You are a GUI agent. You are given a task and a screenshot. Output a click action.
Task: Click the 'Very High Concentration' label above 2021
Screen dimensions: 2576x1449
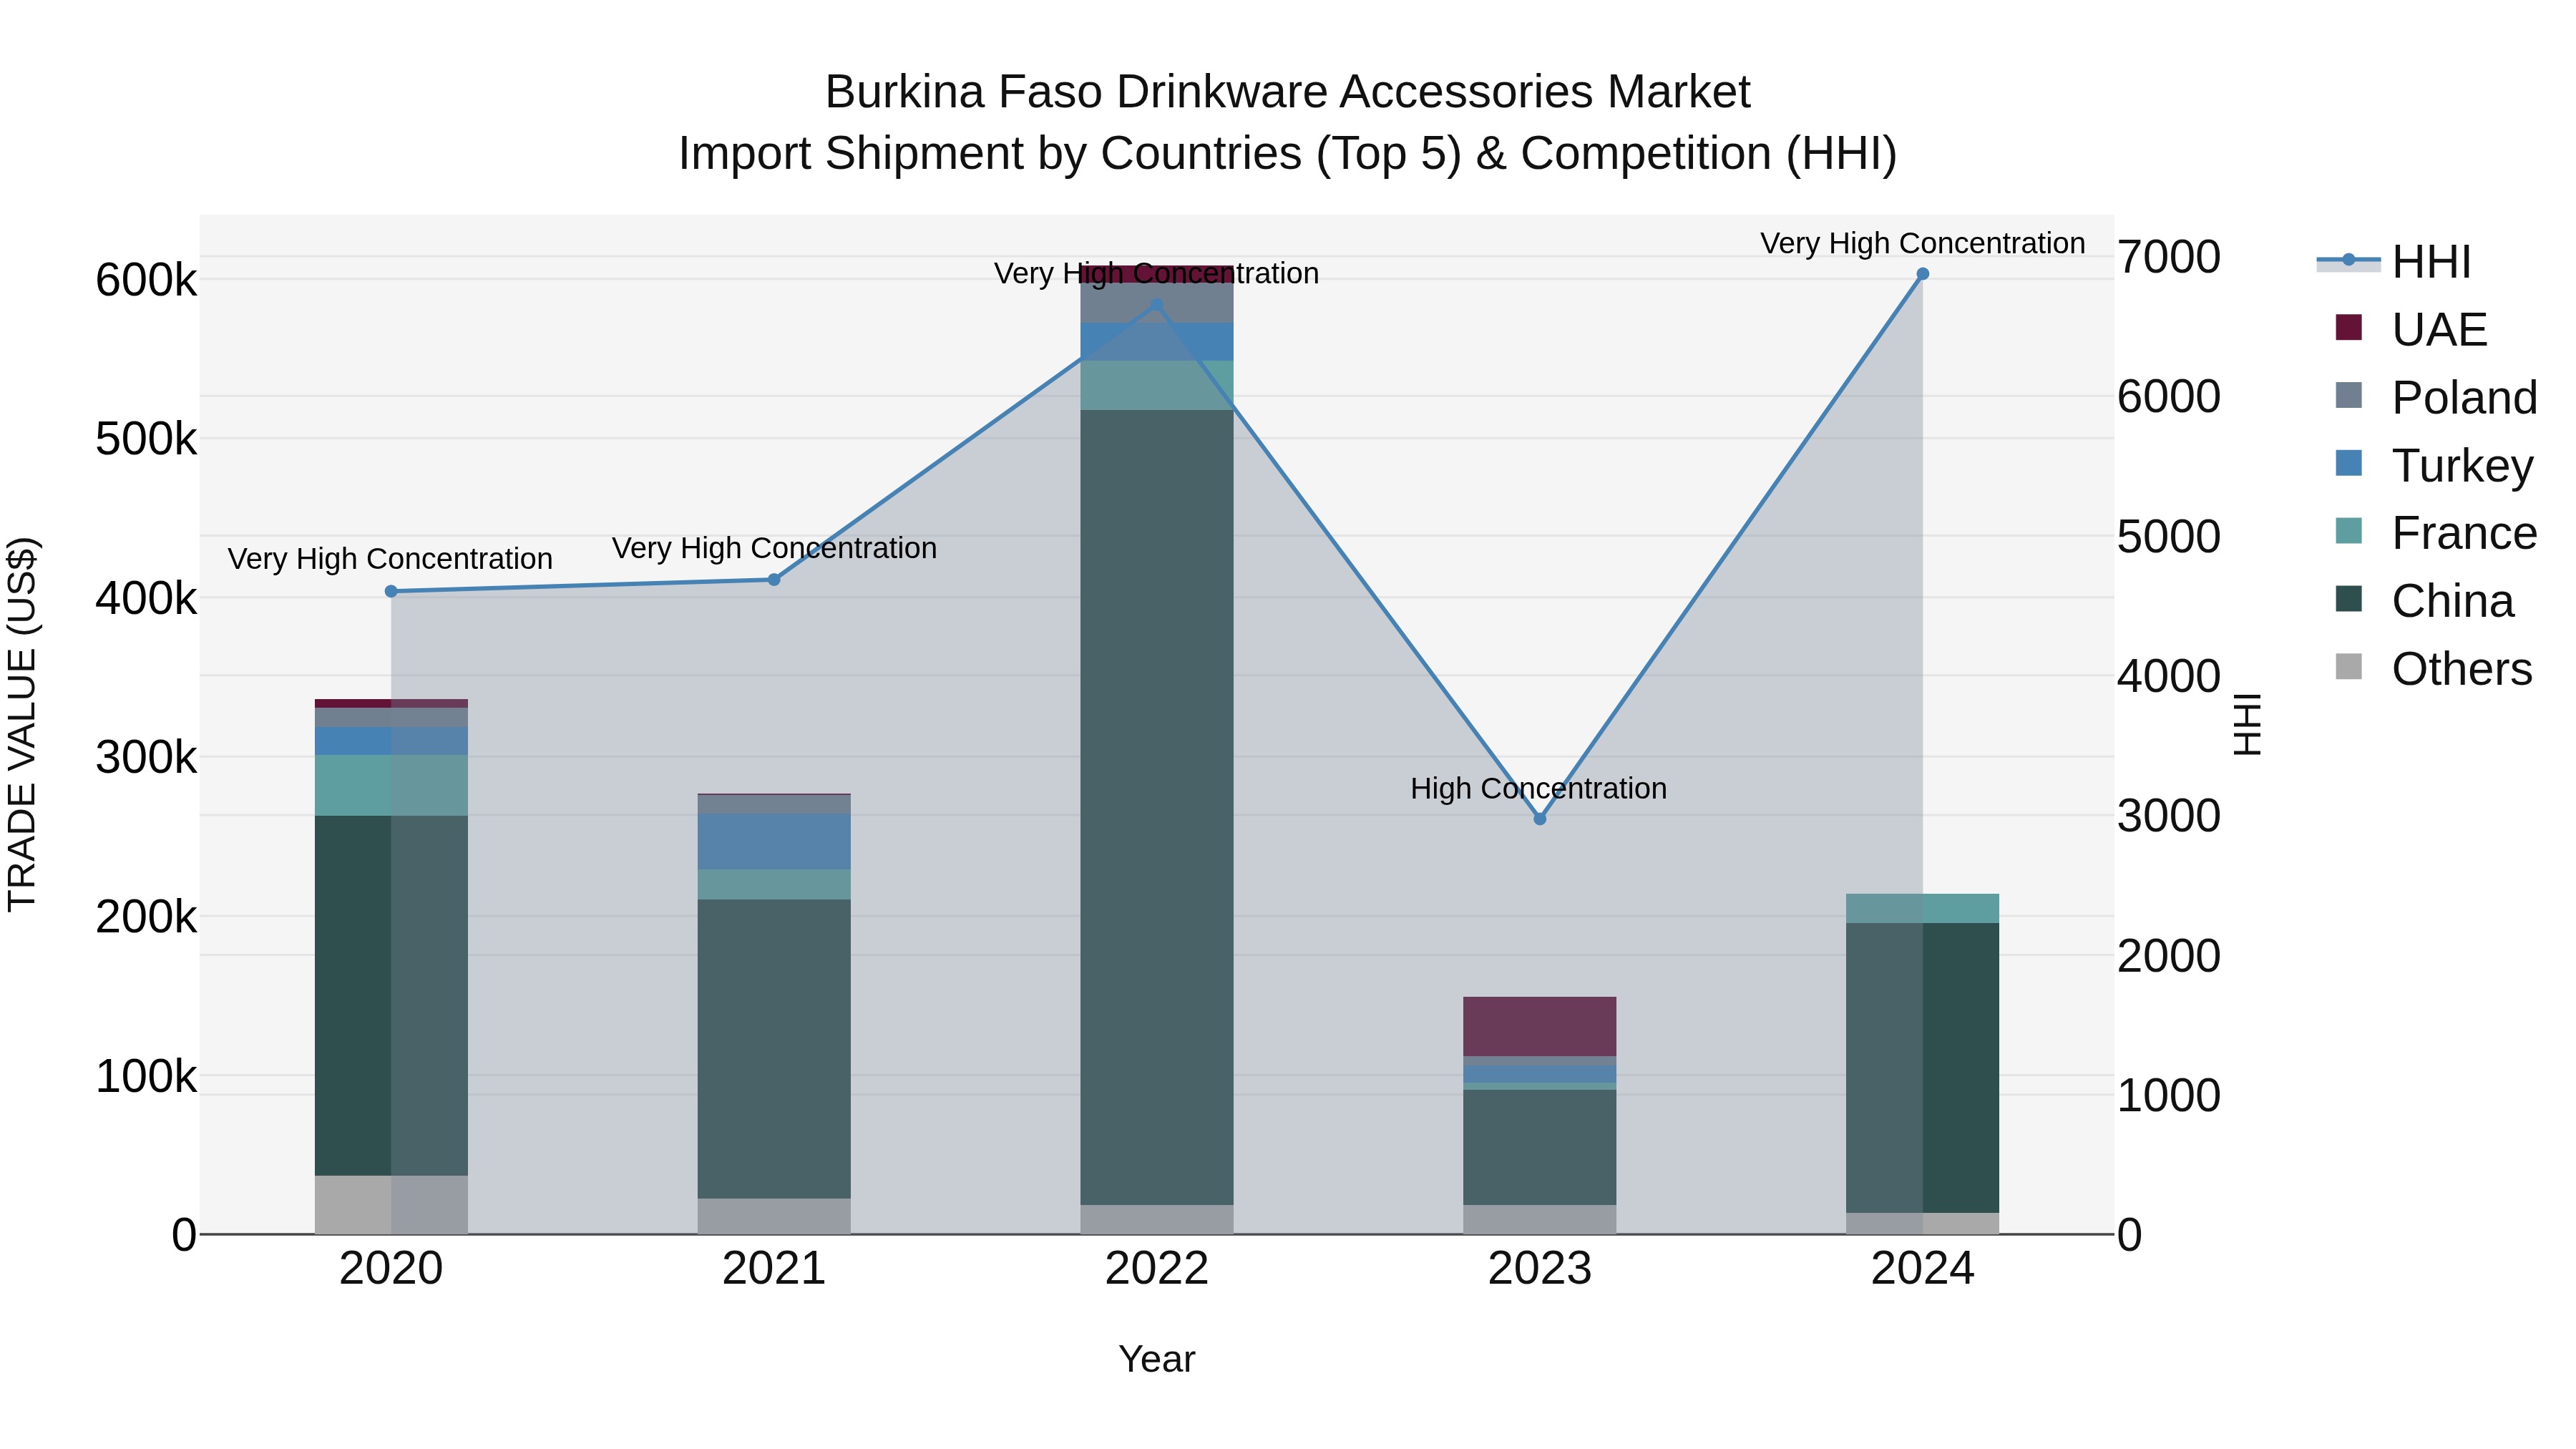click(x=774, y=548)
